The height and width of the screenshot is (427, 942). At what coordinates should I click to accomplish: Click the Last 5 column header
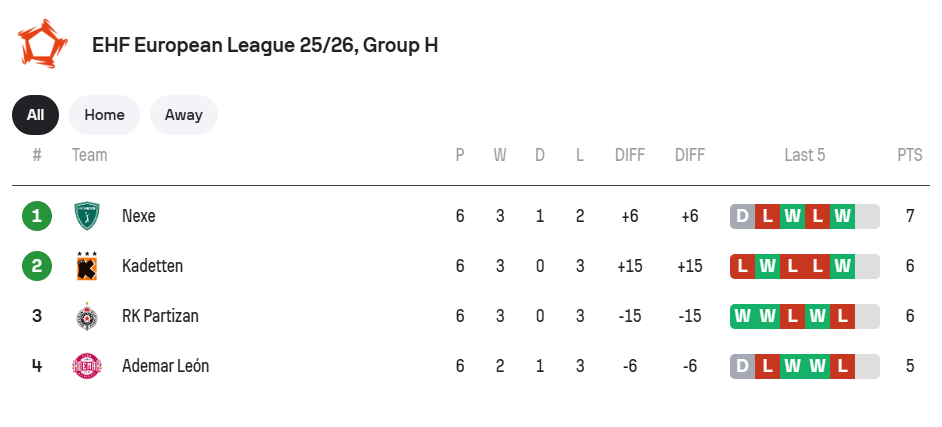coord(804,155)
